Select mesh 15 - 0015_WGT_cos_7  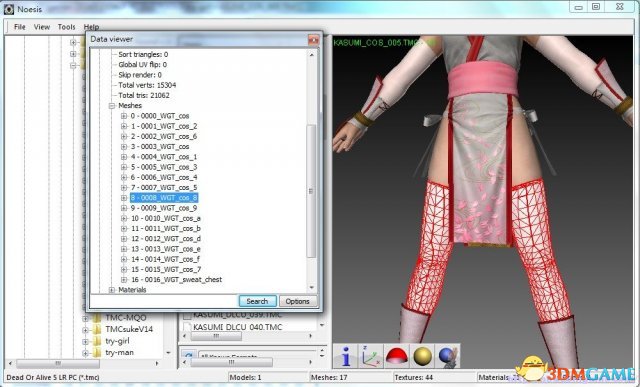pyautogui.click(x=166, y=269)
